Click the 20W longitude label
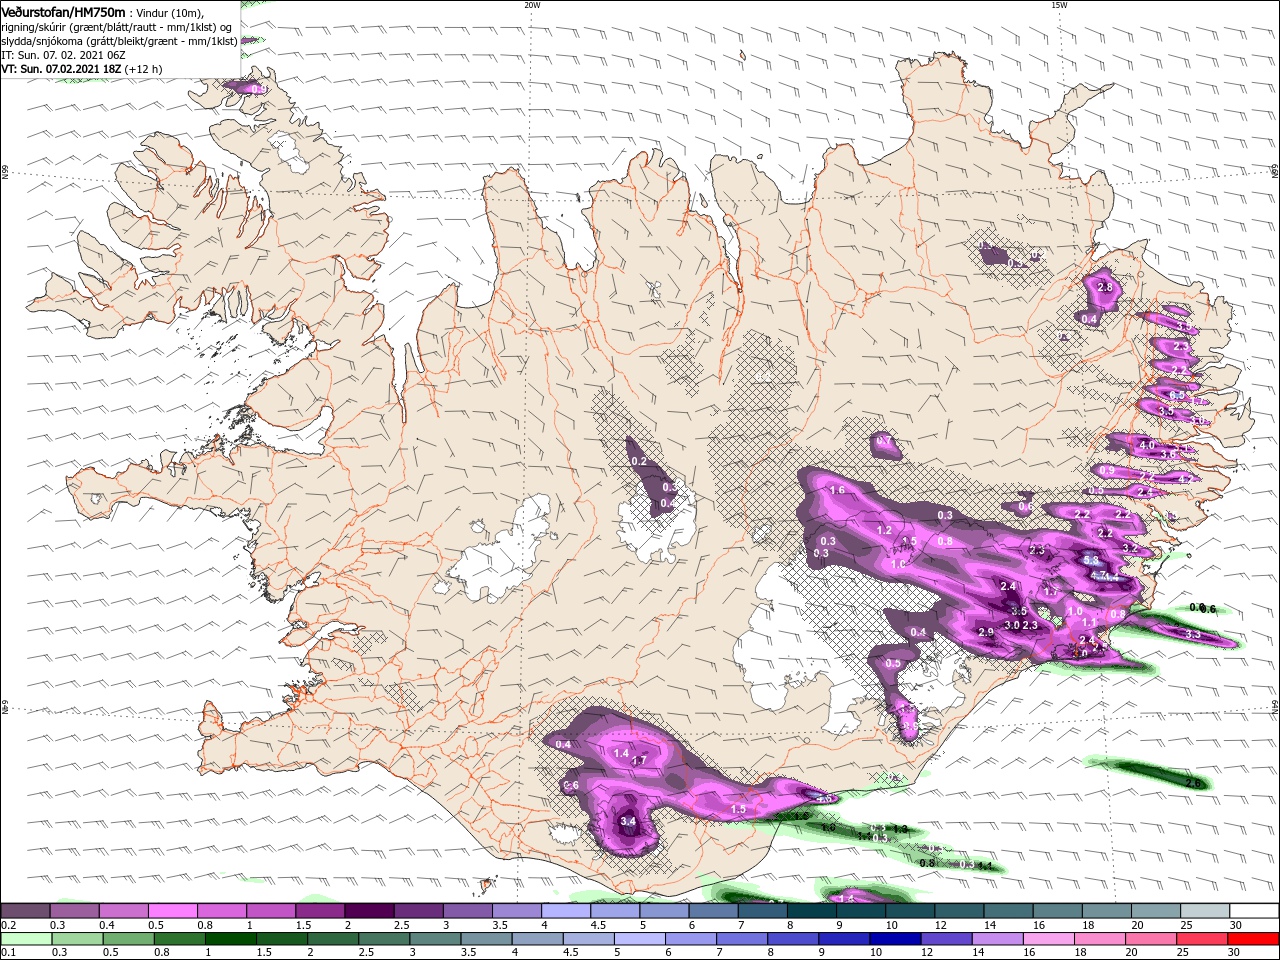 532,5
